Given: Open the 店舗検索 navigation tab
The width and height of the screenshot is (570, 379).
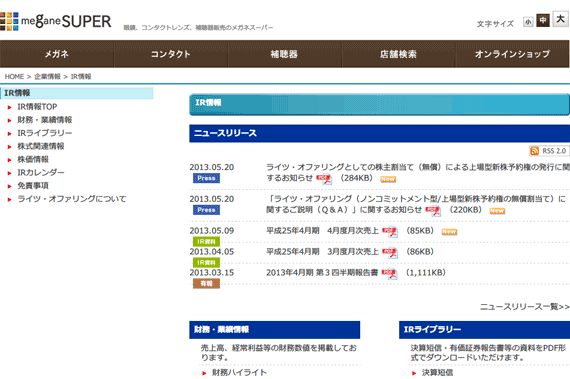Looking at the screenshot, I should [398, 54].
